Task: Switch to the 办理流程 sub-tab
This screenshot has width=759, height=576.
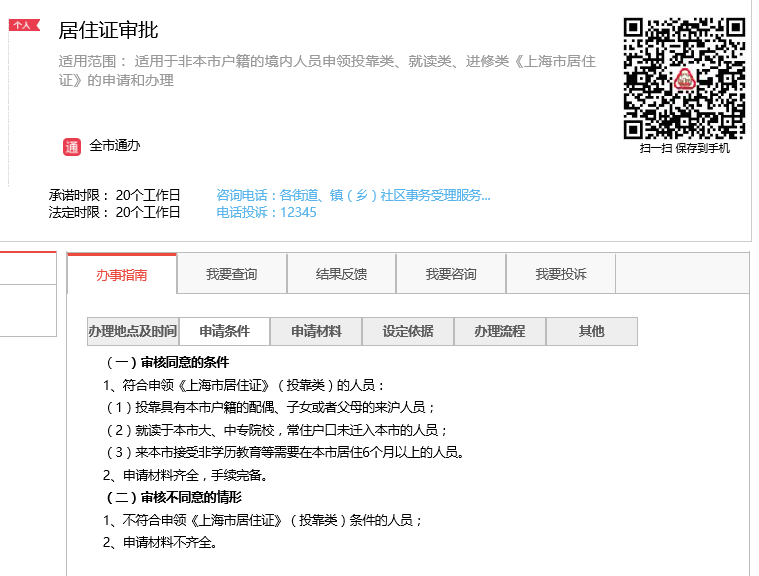Action: click(x=500, y=331)
